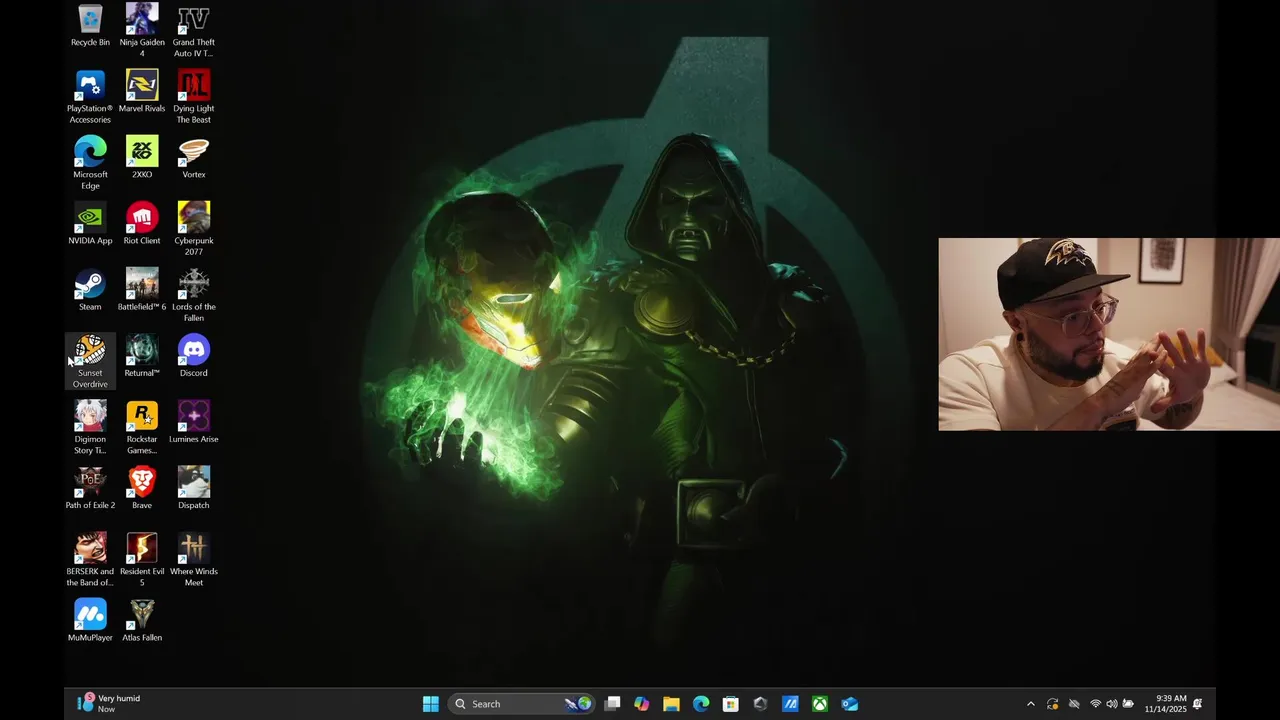The width and height of the screenshot is (1280, 720).
Task: Select Dying Light The Beast icon
Action: [x=194, y=97]
